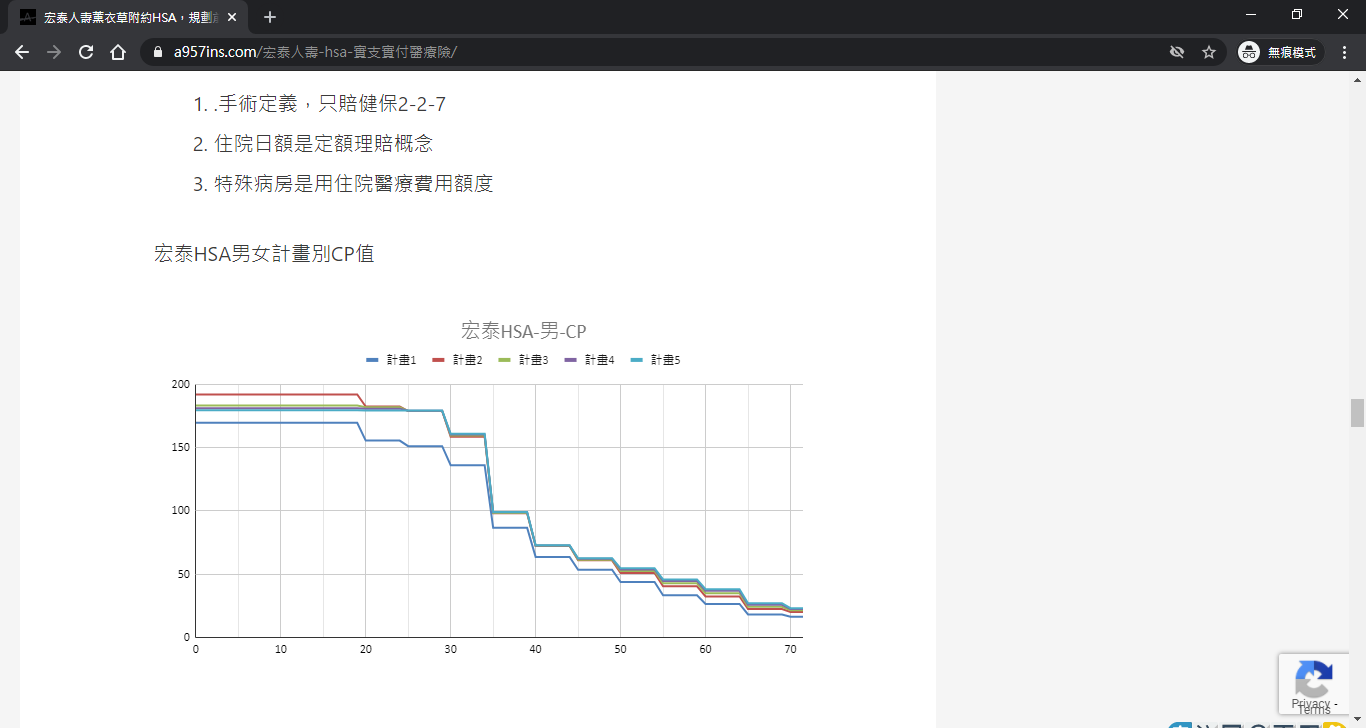
Task: Toggle the 計畫1 series in the chart legend
Action: tap(391, 360)
